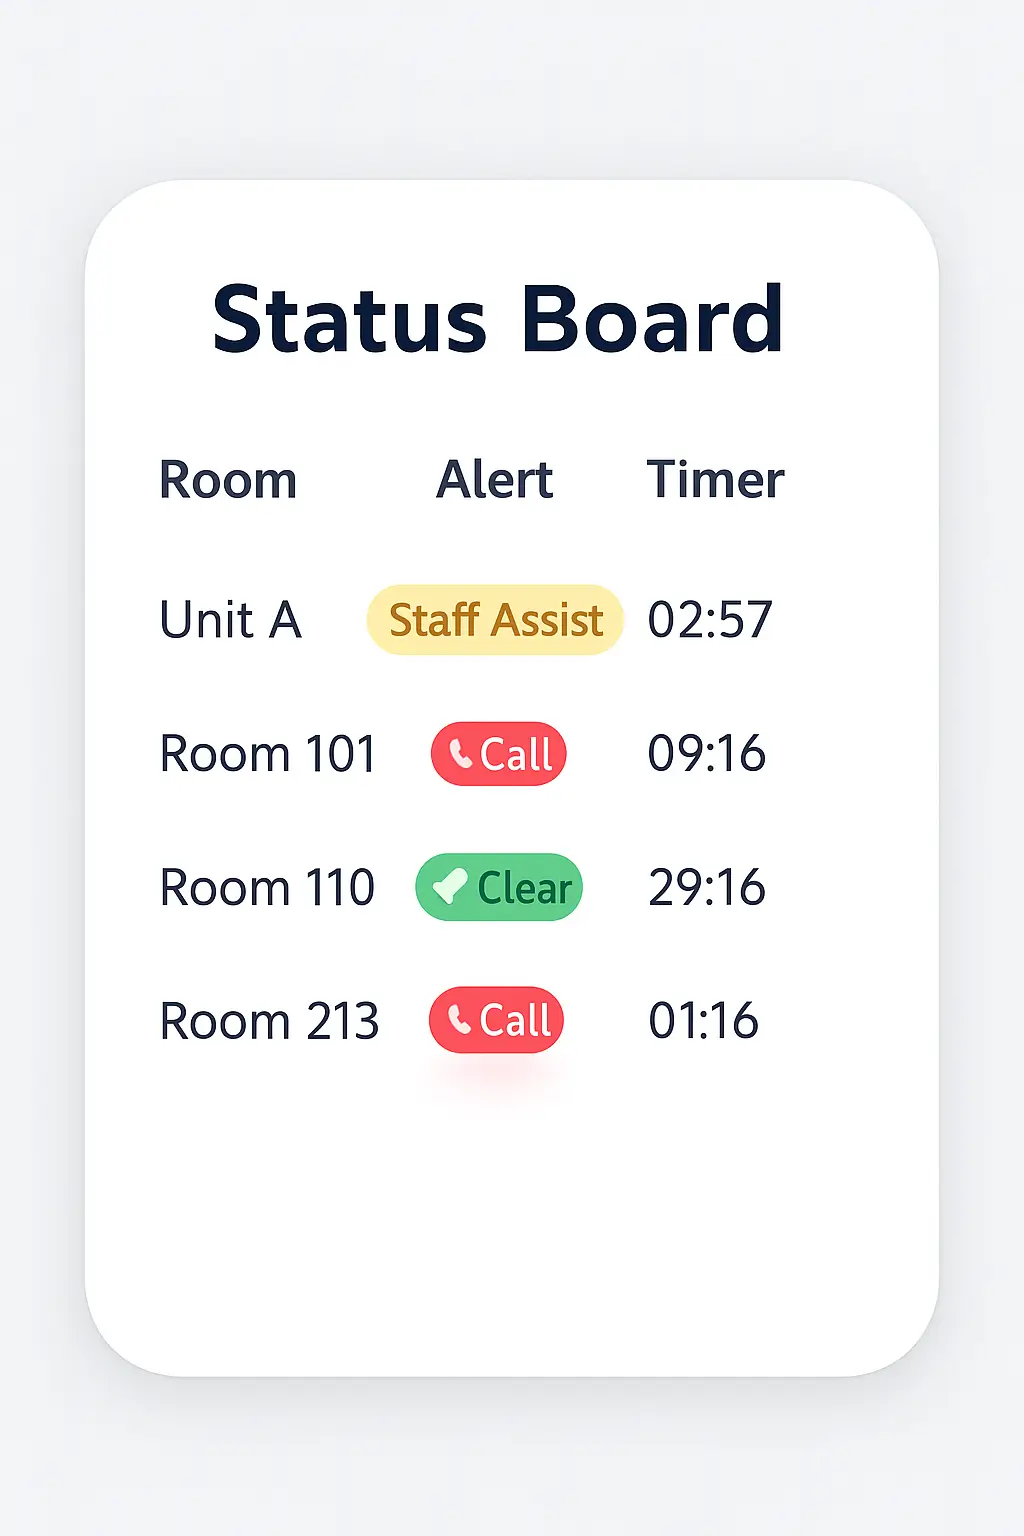Click the 29:16 timer for Room 110
The width and height of the screenshot is (1024, 1536).
[x=708, y=887]
